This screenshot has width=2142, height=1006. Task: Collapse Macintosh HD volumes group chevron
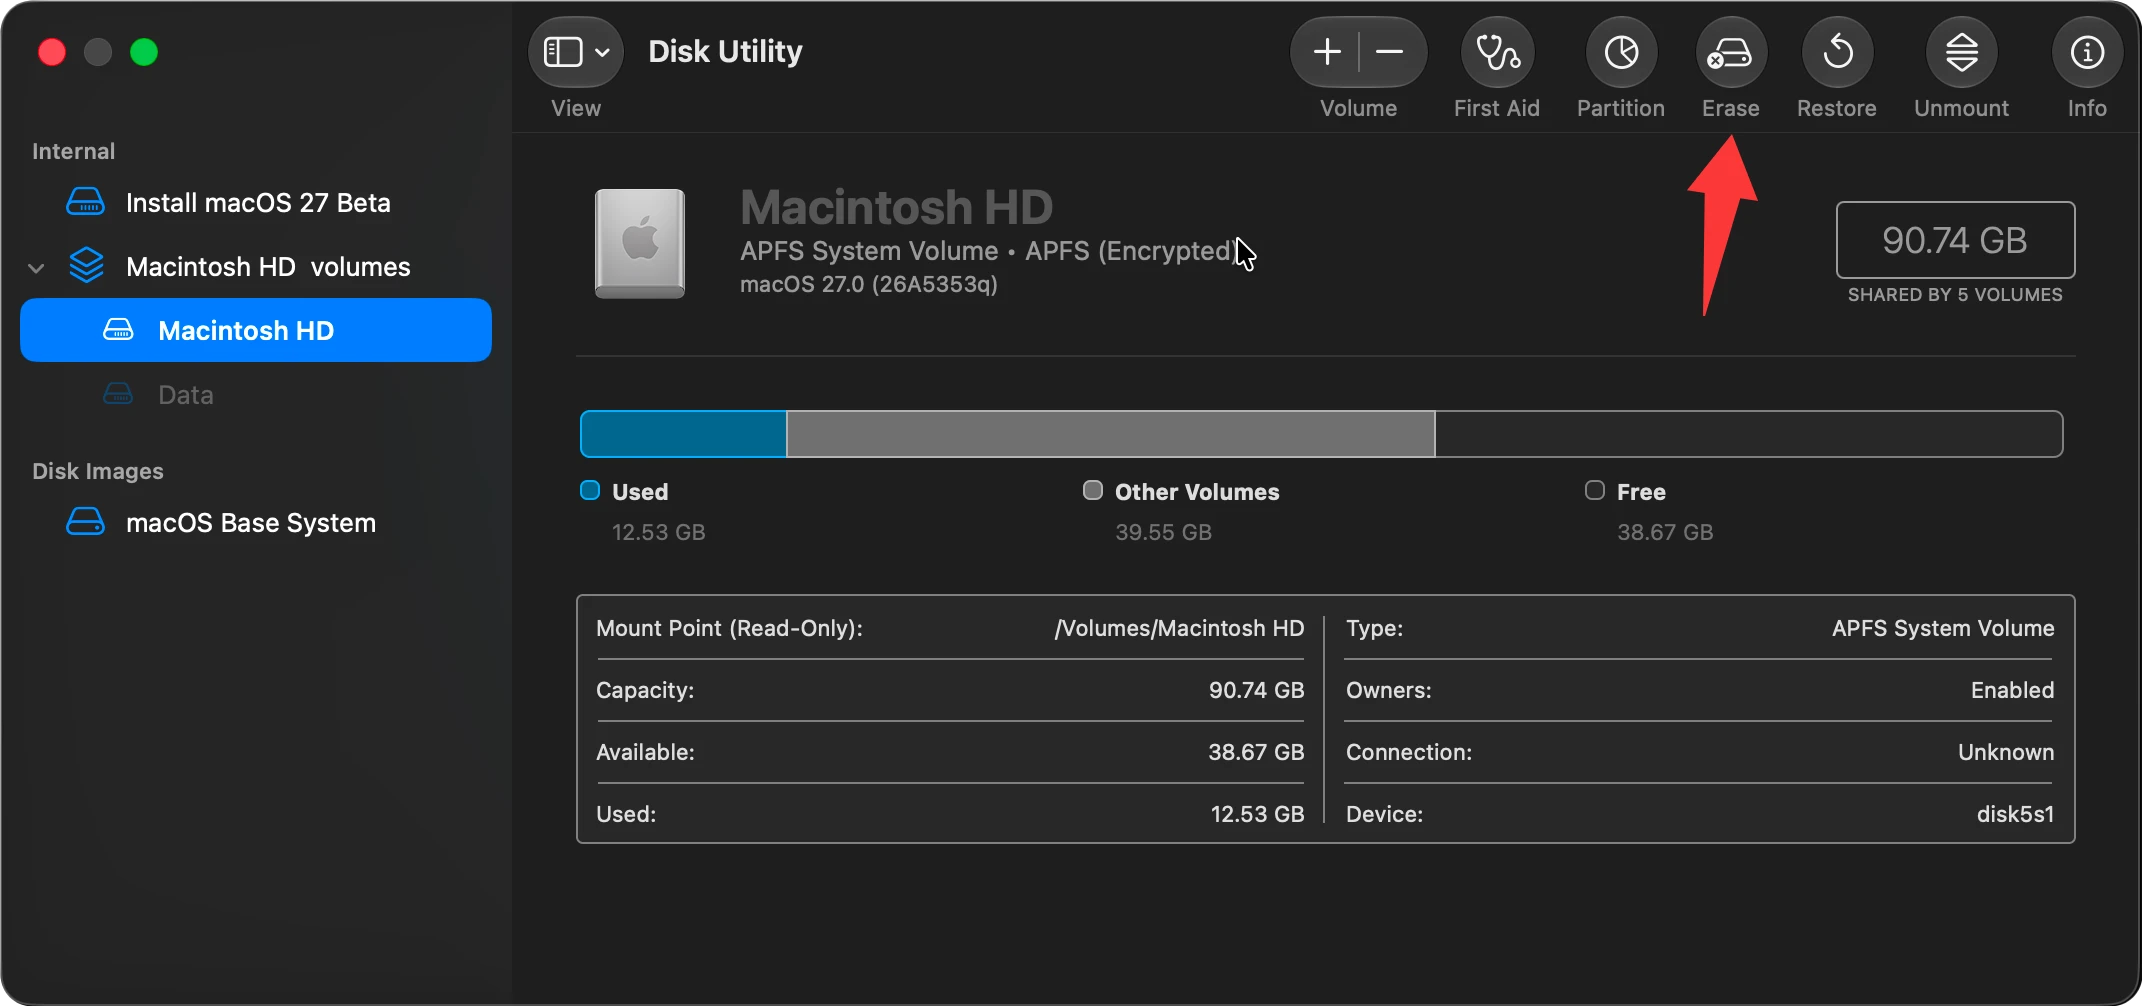pyautogui.click(x=37, y=268)
